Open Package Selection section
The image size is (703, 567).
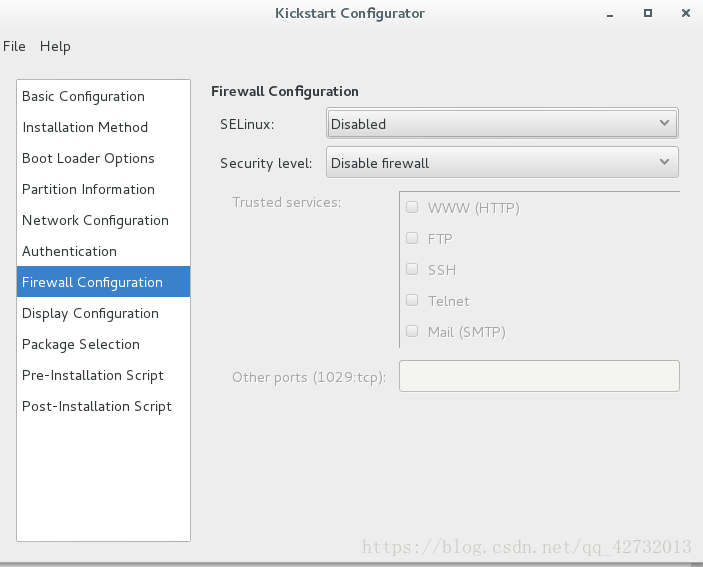(x=104, y=344)
